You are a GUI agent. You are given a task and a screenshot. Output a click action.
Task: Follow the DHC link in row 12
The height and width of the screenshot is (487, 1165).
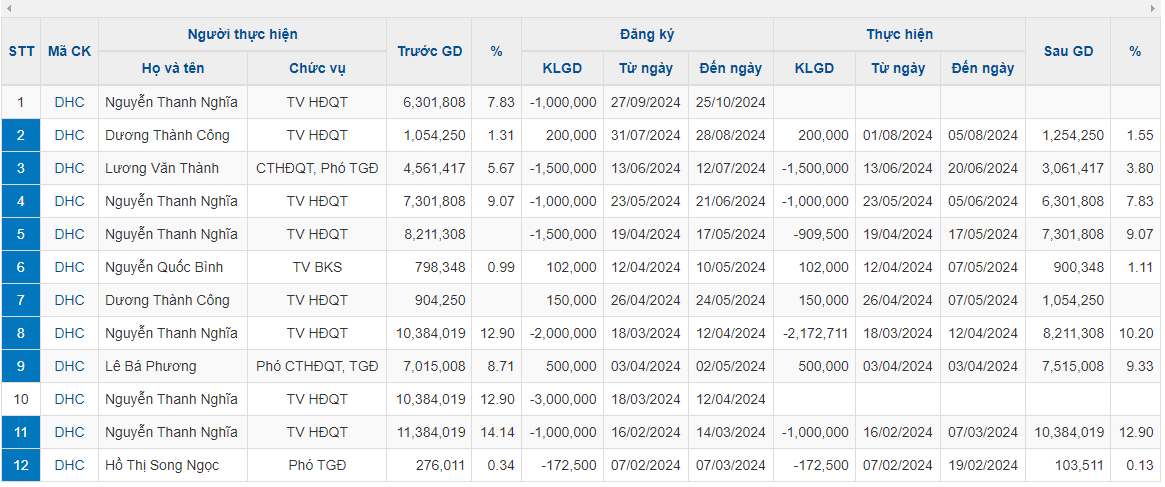[x=70, y=465]
